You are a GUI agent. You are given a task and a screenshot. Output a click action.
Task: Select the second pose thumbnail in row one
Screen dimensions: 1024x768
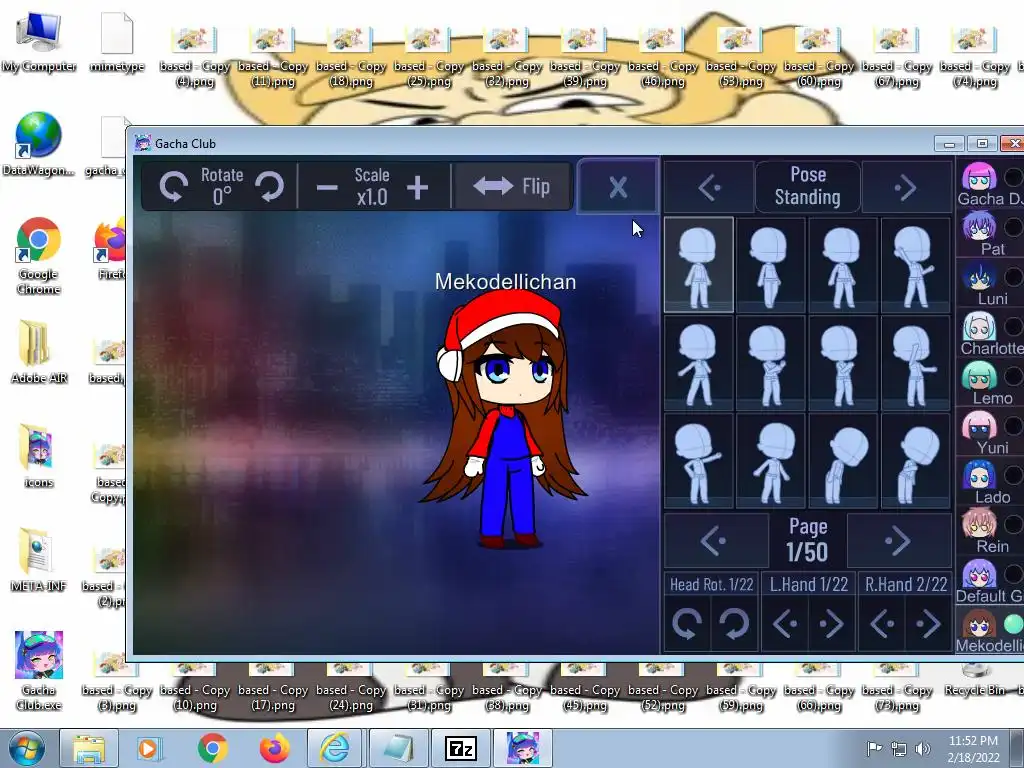(x=771, y=265)
